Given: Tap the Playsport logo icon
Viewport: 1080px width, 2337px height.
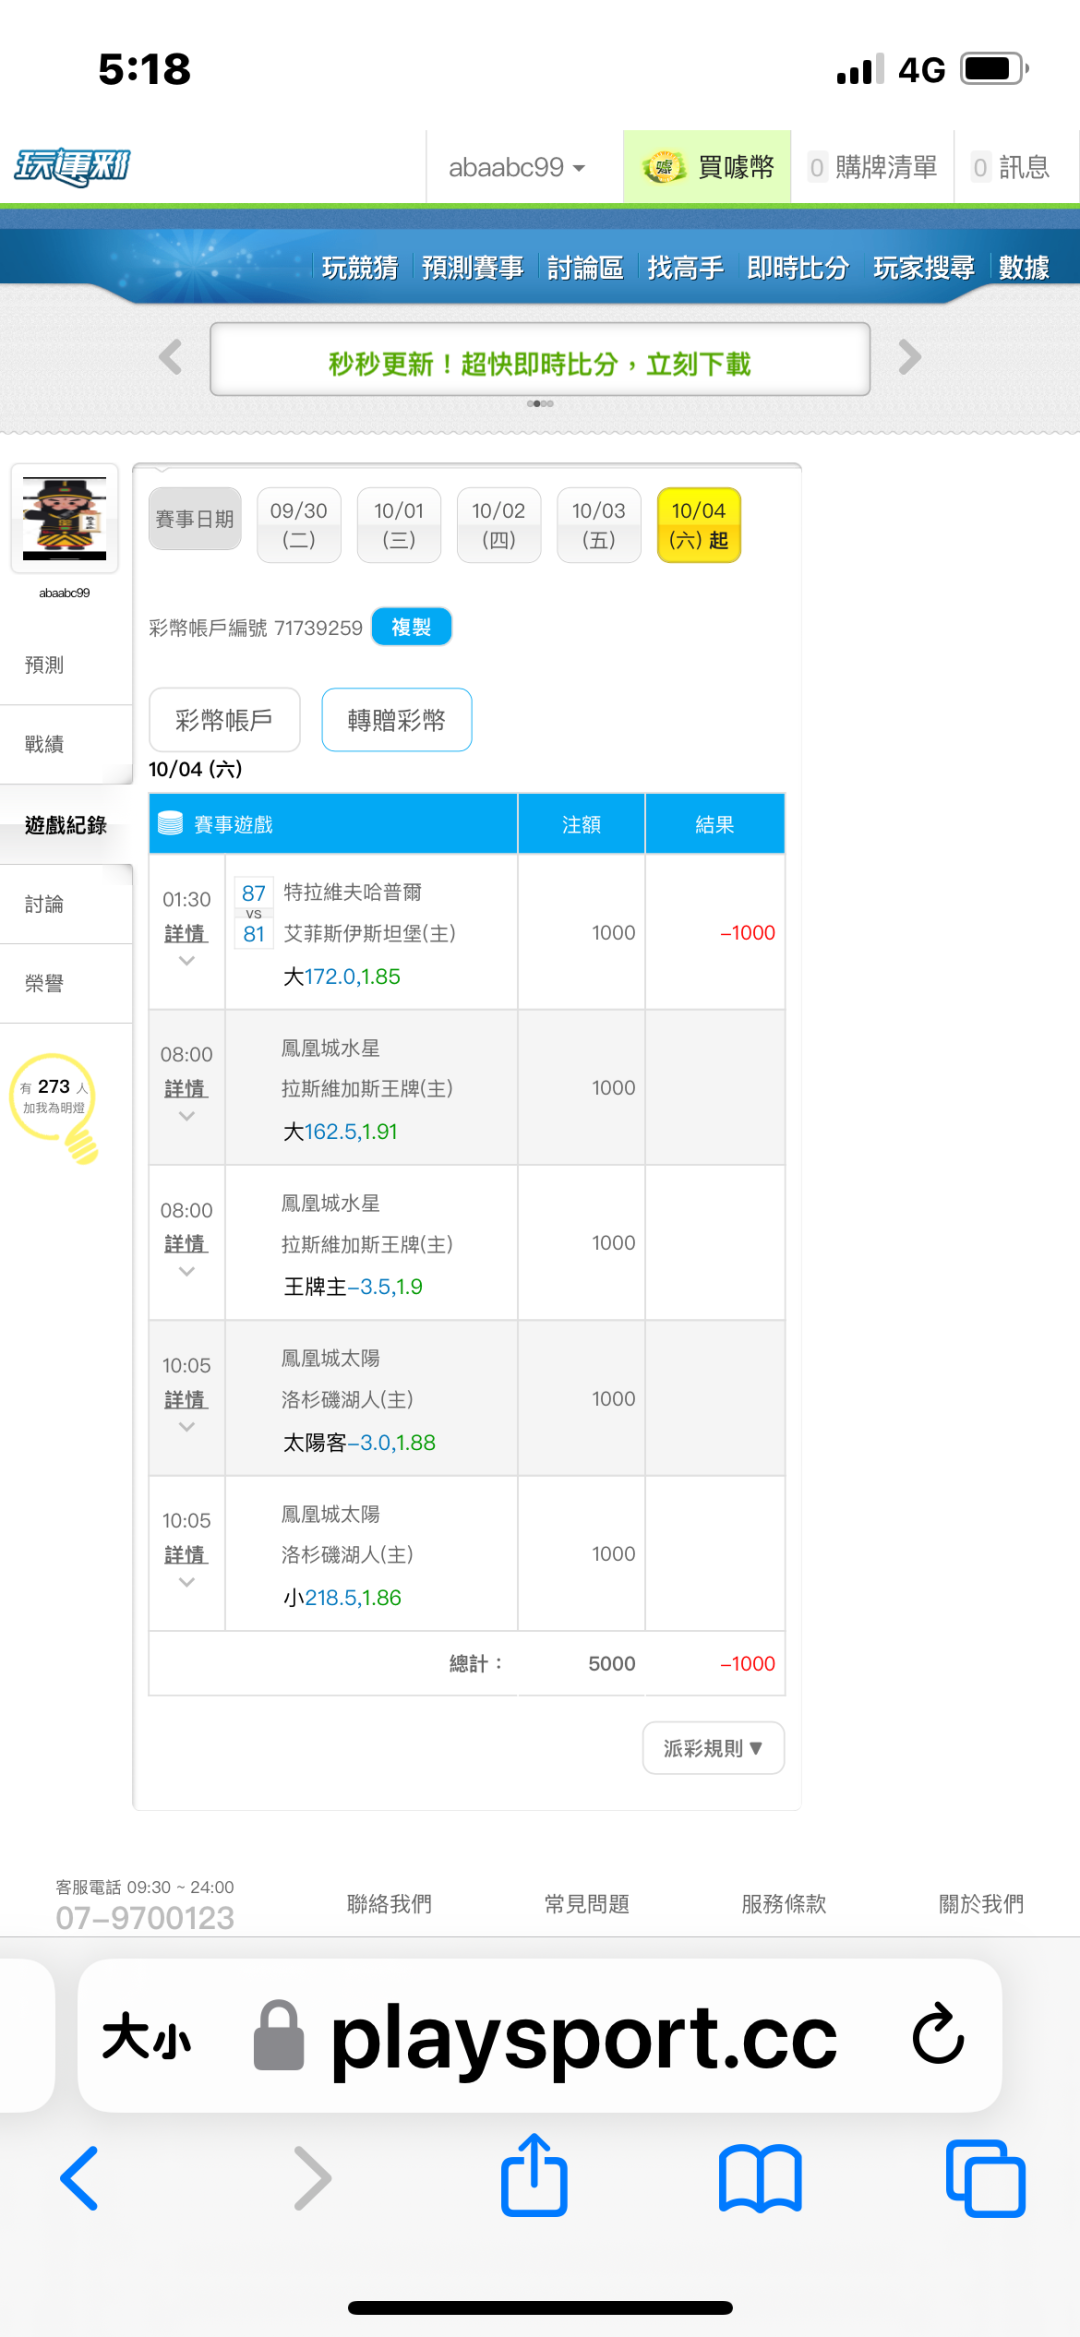Looking at the screenshot, I should (72, 167).
